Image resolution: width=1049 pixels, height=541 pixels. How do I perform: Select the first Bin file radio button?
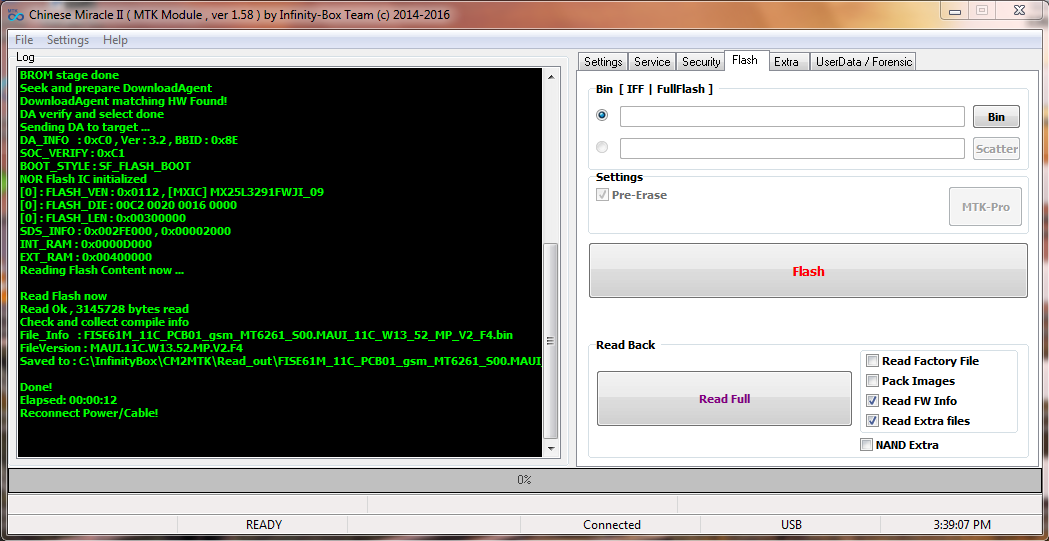tap(602, 116)
